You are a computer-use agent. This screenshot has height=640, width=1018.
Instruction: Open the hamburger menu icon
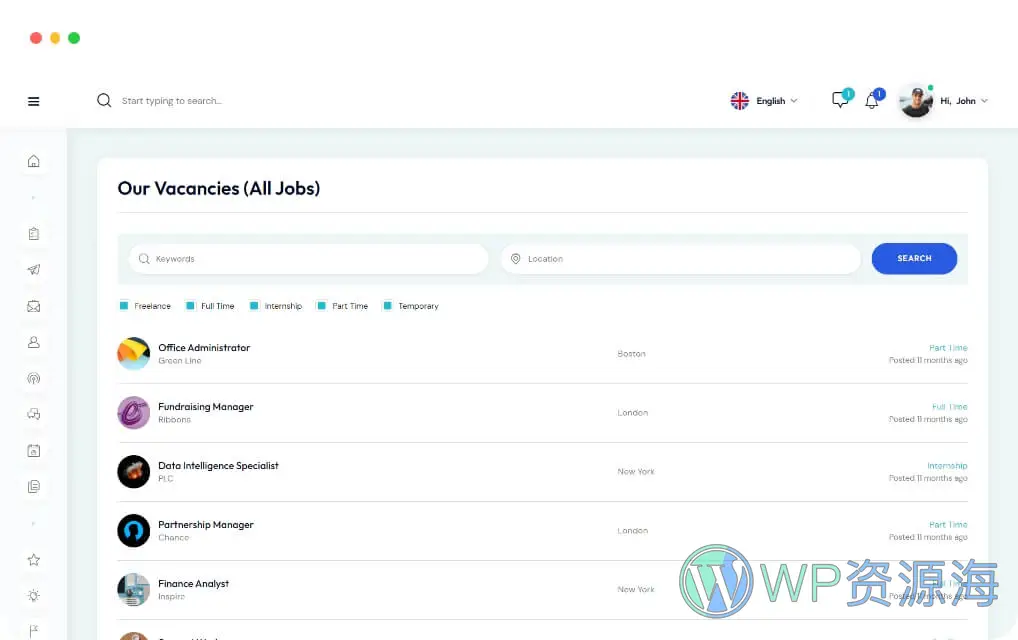point(34,101)
